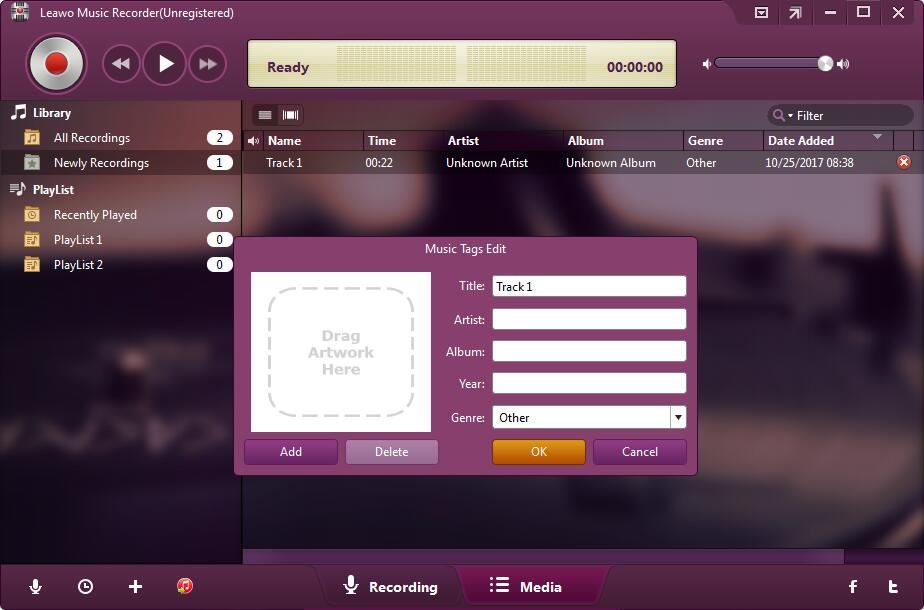Adjust the volume slider
924x610 pixels.
pos(823,63)
